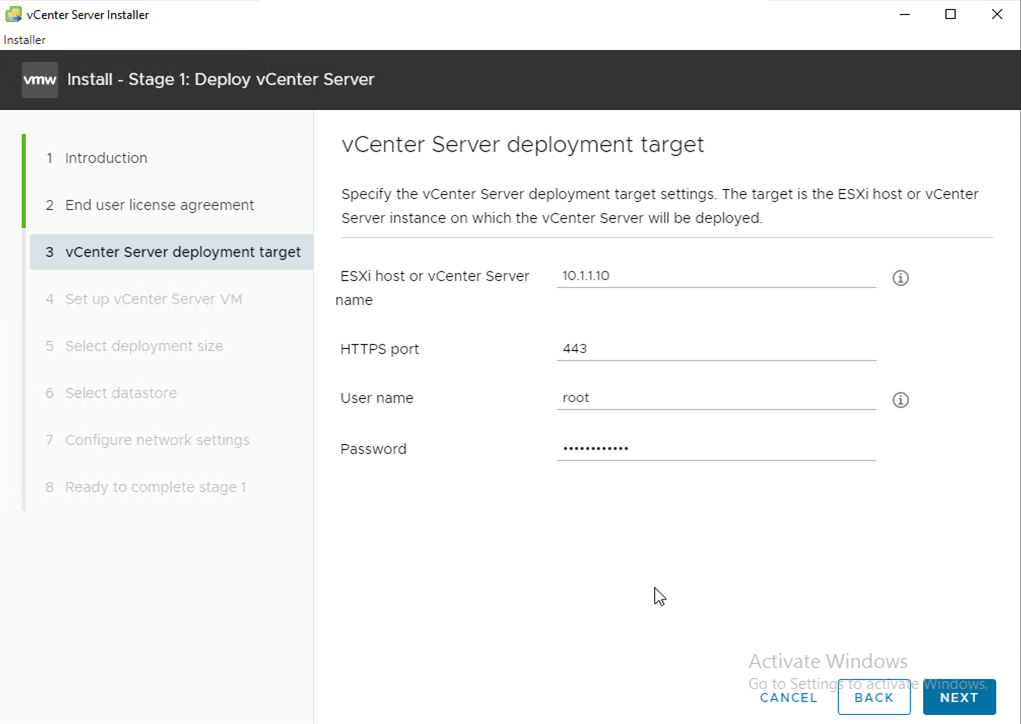The width and height of the screenshot is (1021, 724).
Task: Click the vCenter Server Installer title bar icon
Action: click(x=13, y=14)
